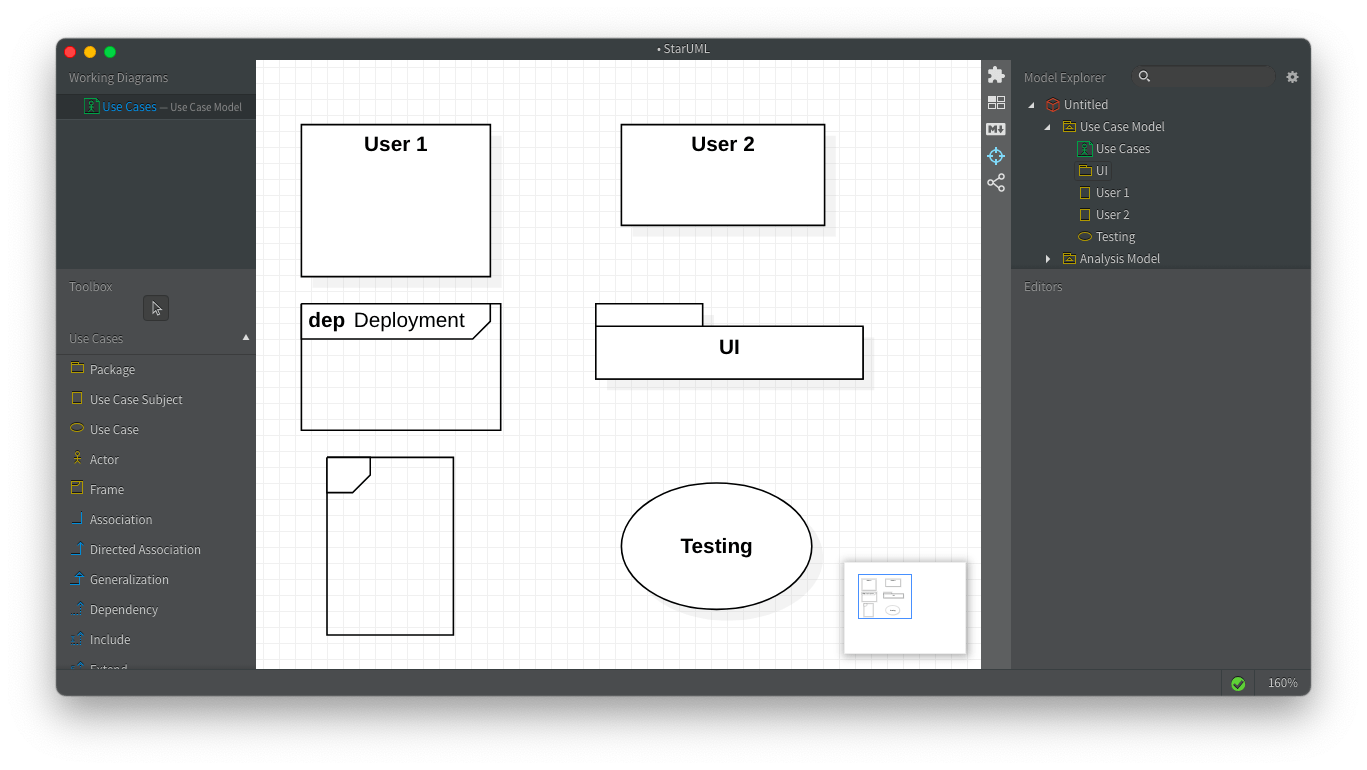Screen dimensions: 1367x770
Task: Click the green status check indicator
Action: click(1237, 683)
